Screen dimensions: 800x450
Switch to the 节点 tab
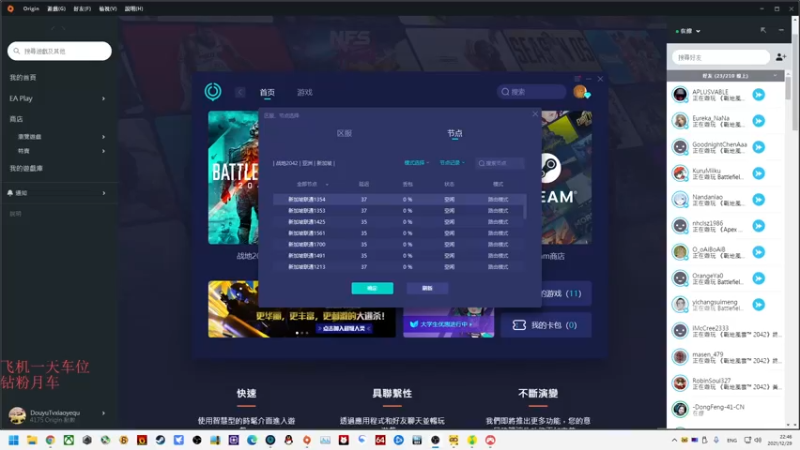coord(455,133)
